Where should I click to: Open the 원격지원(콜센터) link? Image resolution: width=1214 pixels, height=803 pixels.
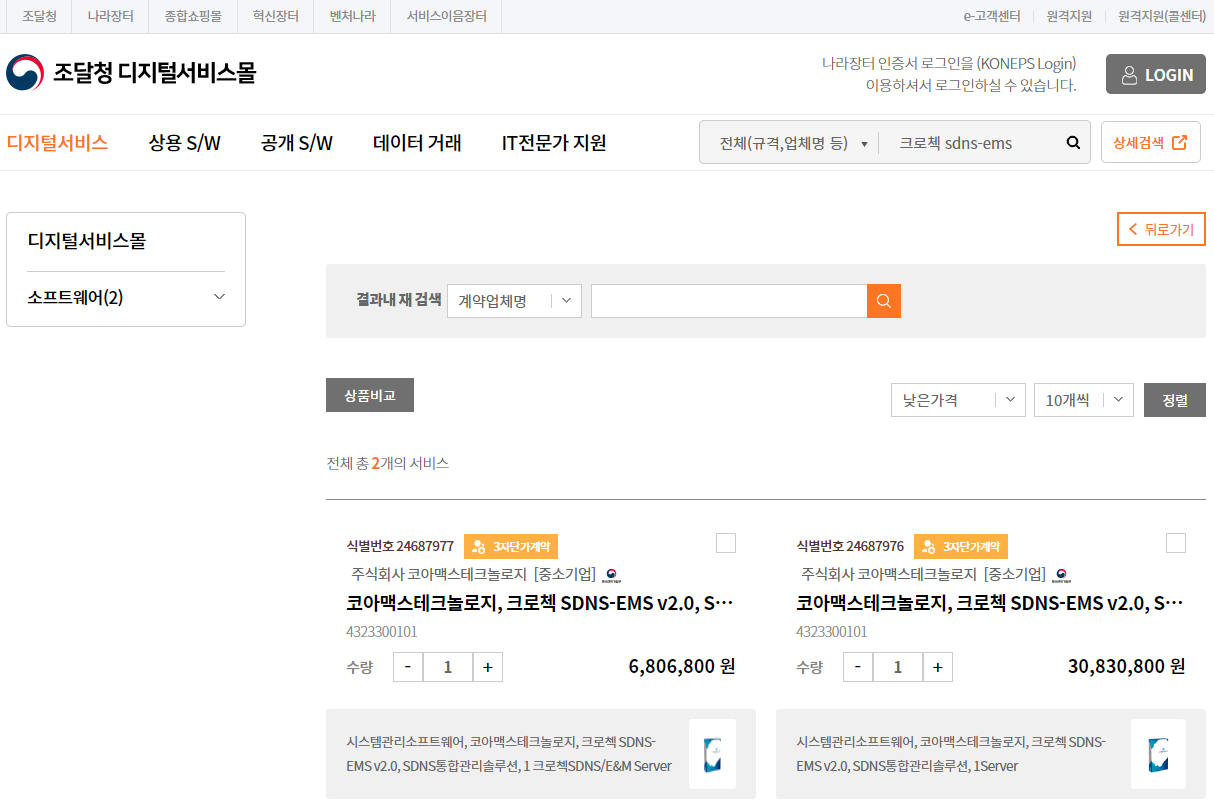click(x=1162, y=16)
